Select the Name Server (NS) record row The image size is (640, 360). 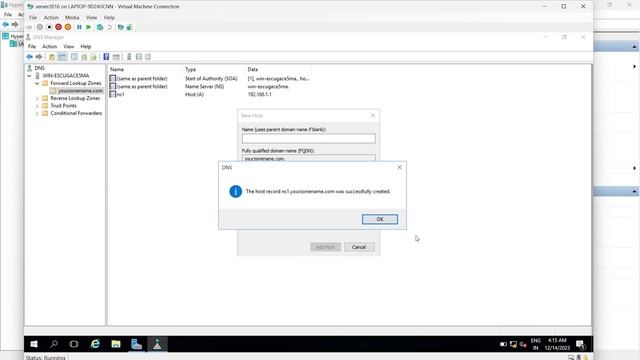pyautogui.click(x=210, y=87)
